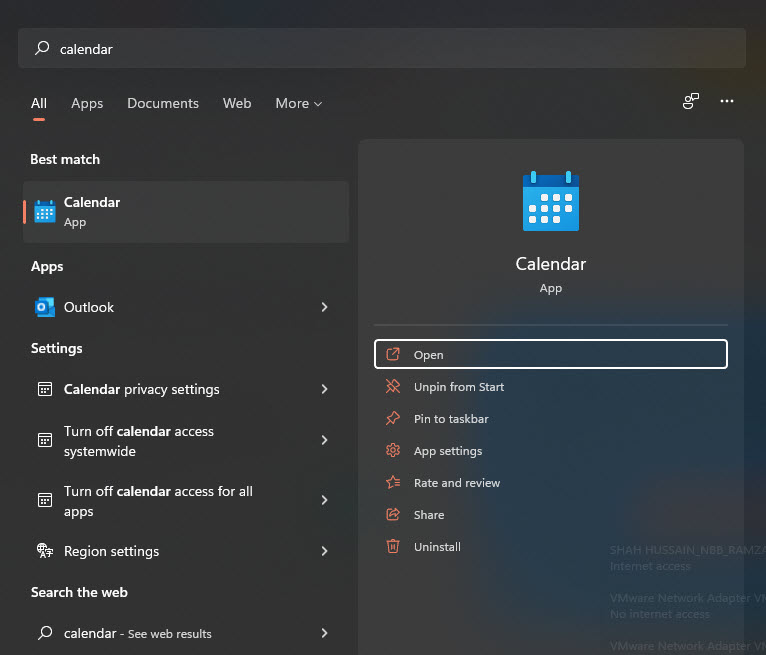Choose Uninstall
This screenshot has height=655, width=766.
coord(551,547)
